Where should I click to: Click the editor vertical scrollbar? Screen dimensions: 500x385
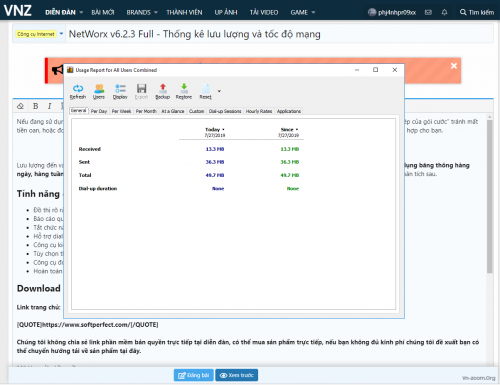pos(489,197)
